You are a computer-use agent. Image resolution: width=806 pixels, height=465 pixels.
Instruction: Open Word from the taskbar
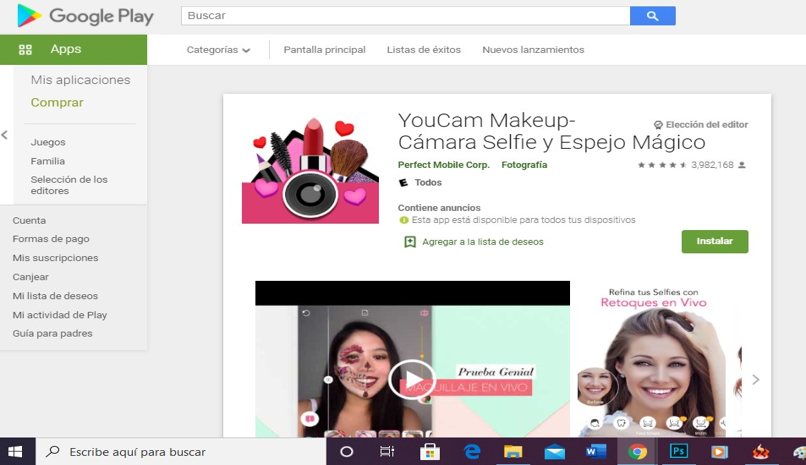click(x=596, y=452)
